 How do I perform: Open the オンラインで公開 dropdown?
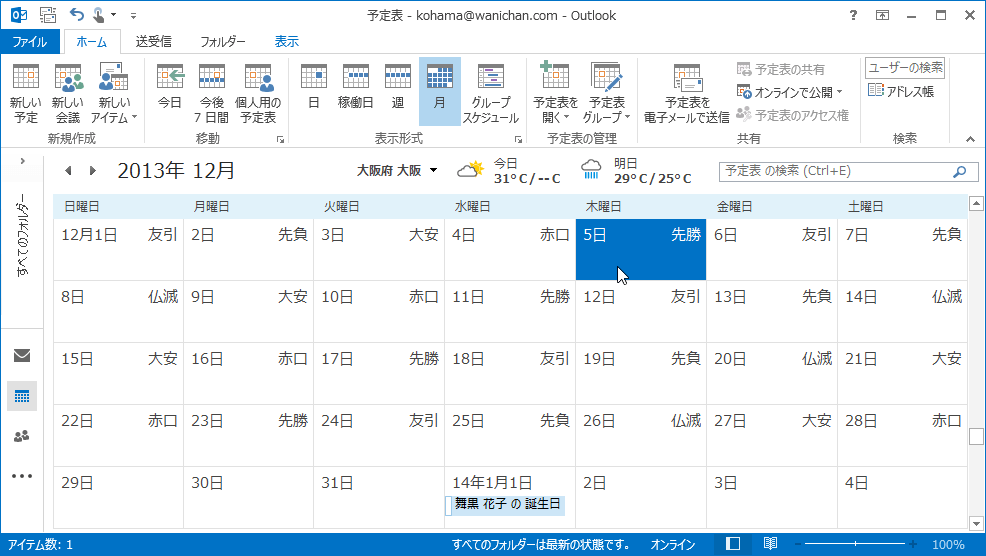[x=789, y=92]
